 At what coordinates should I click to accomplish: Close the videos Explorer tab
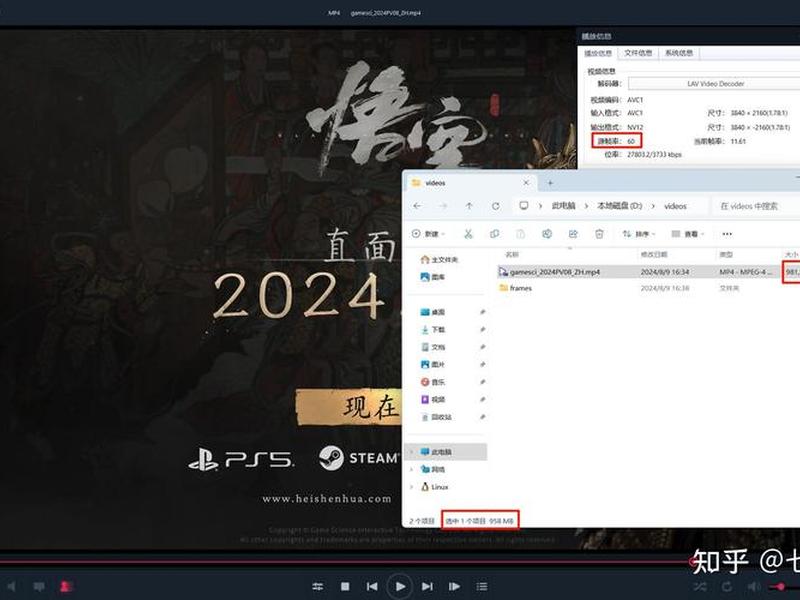click(x=526, y=183)
